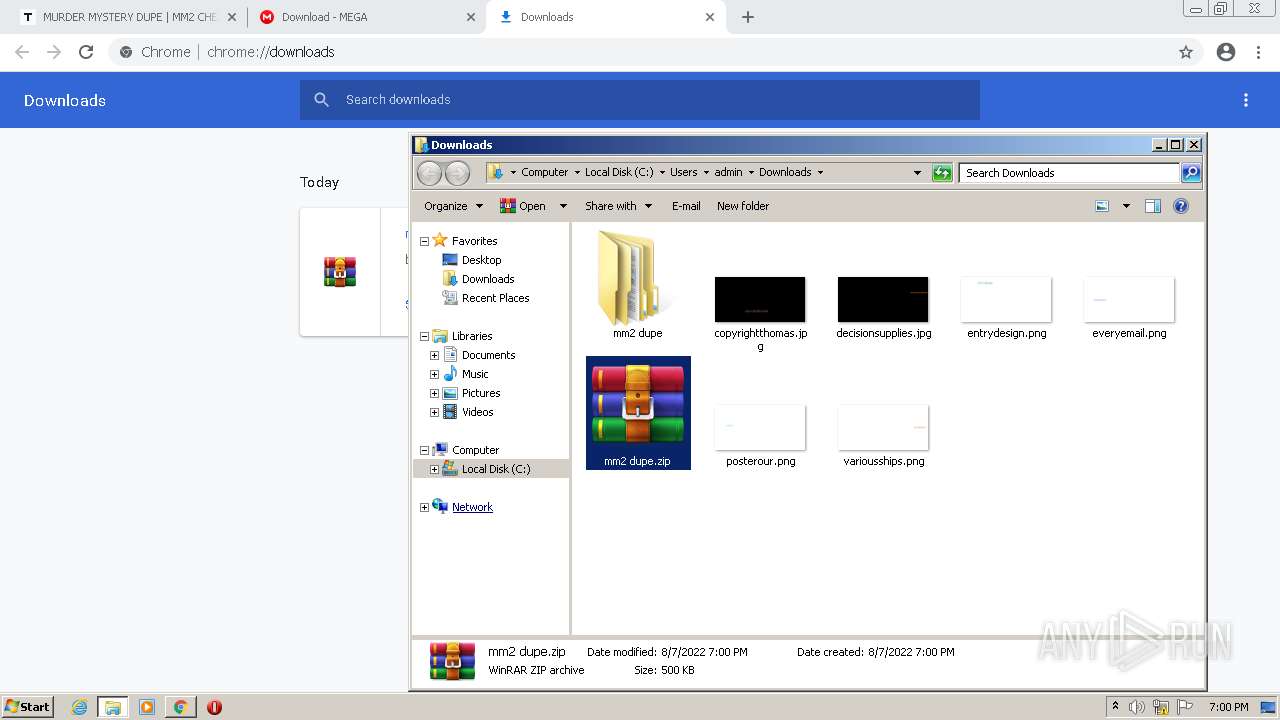
Task: Click the Chrome address bar
Action: tap(640, 52)
